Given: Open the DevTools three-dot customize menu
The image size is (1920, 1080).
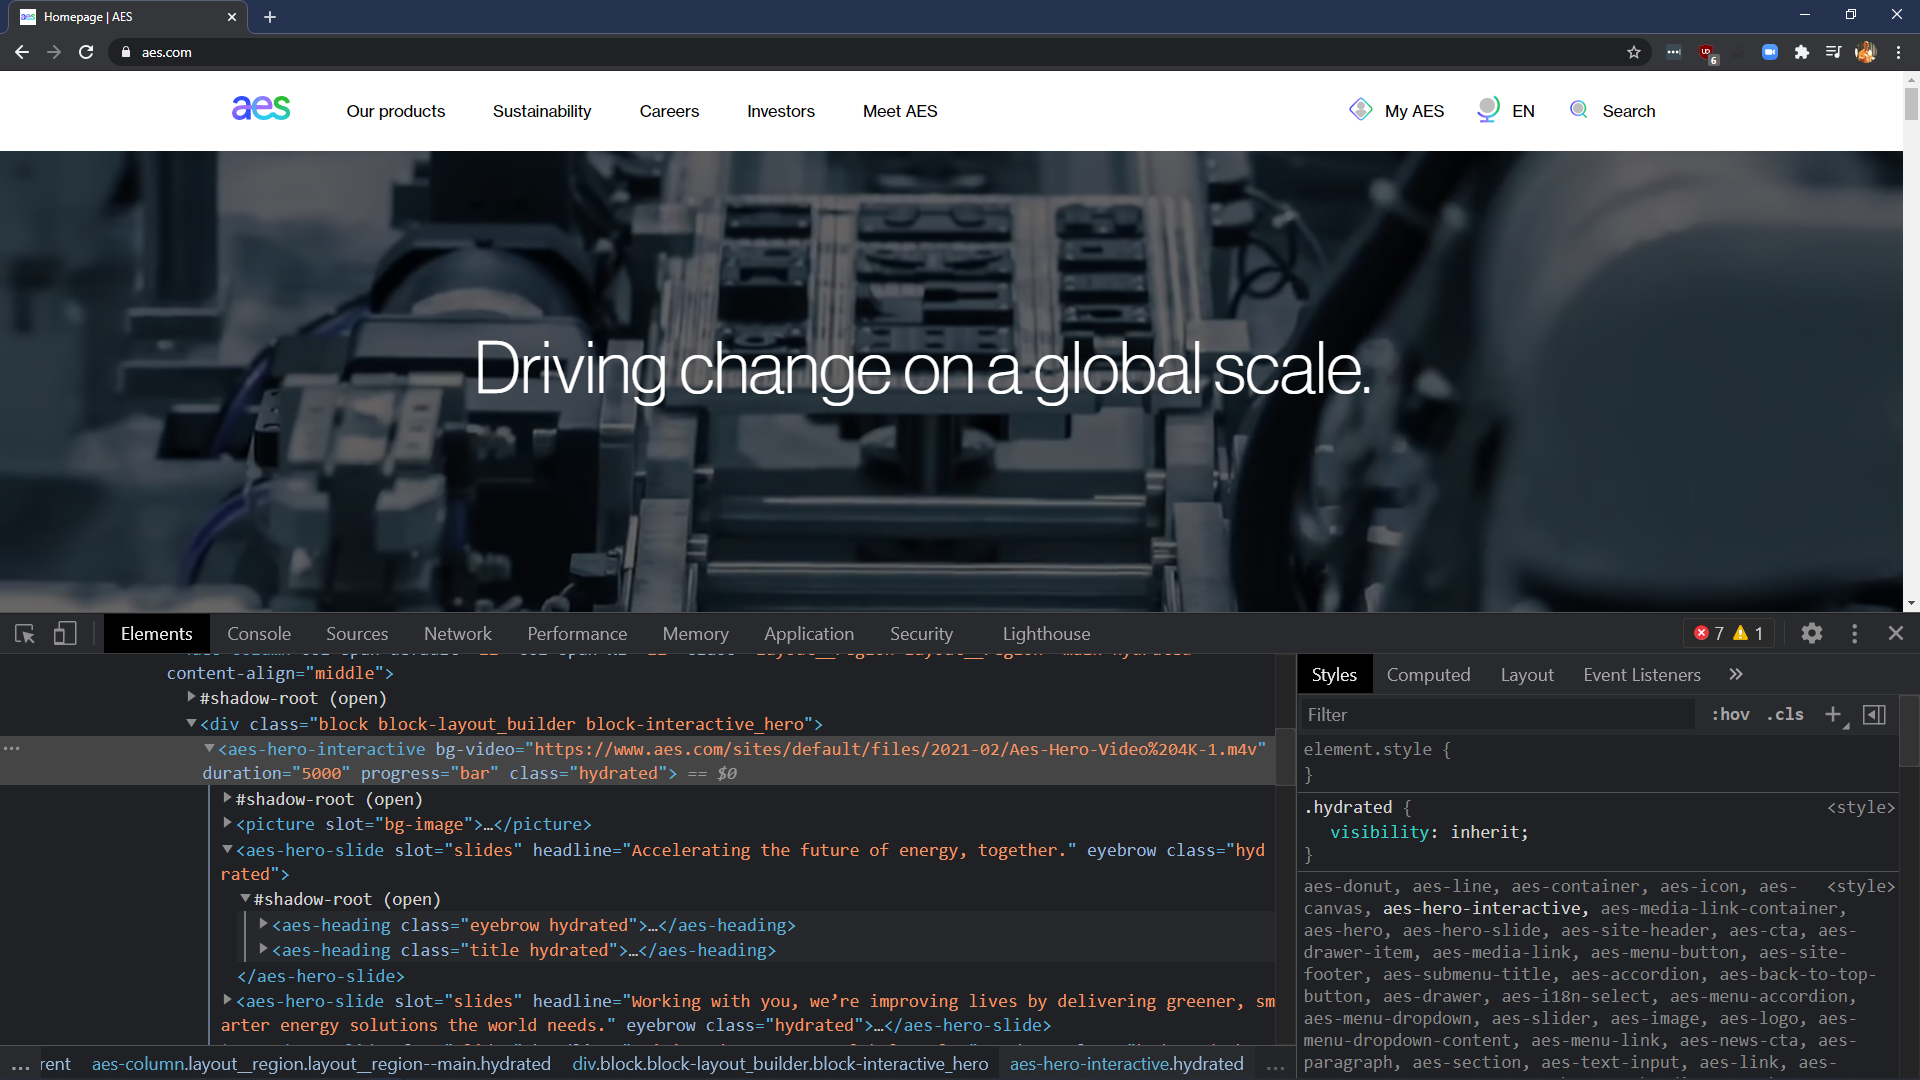Looking at the screenshot, I should click(1854, 634).
